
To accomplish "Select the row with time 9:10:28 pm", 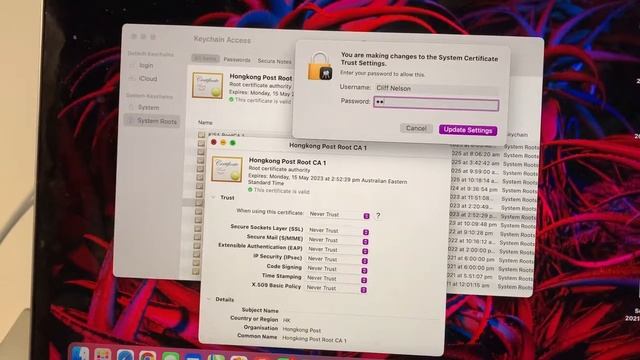I will pyautogui.click(x=491, y=233).
